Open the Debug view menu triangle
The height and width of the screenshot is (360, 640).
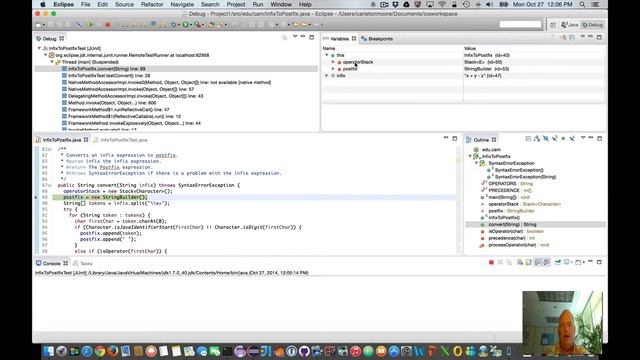pyautogui.click(x=295, y=37)
